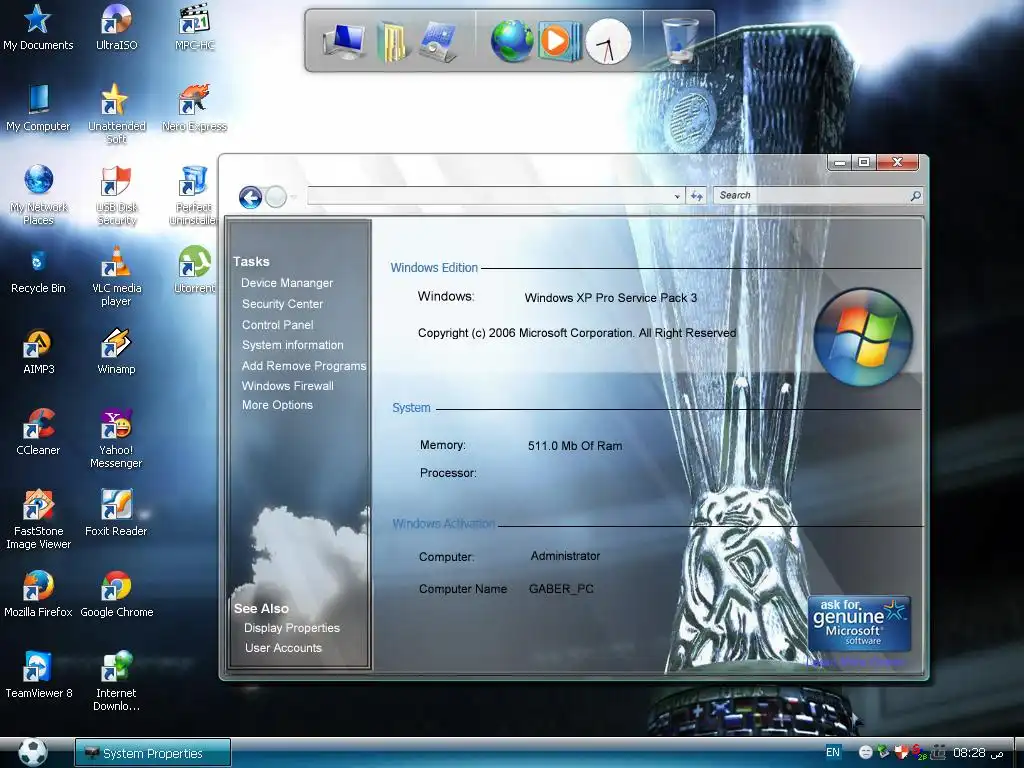Open Windows Firewall link

point(287,386)
